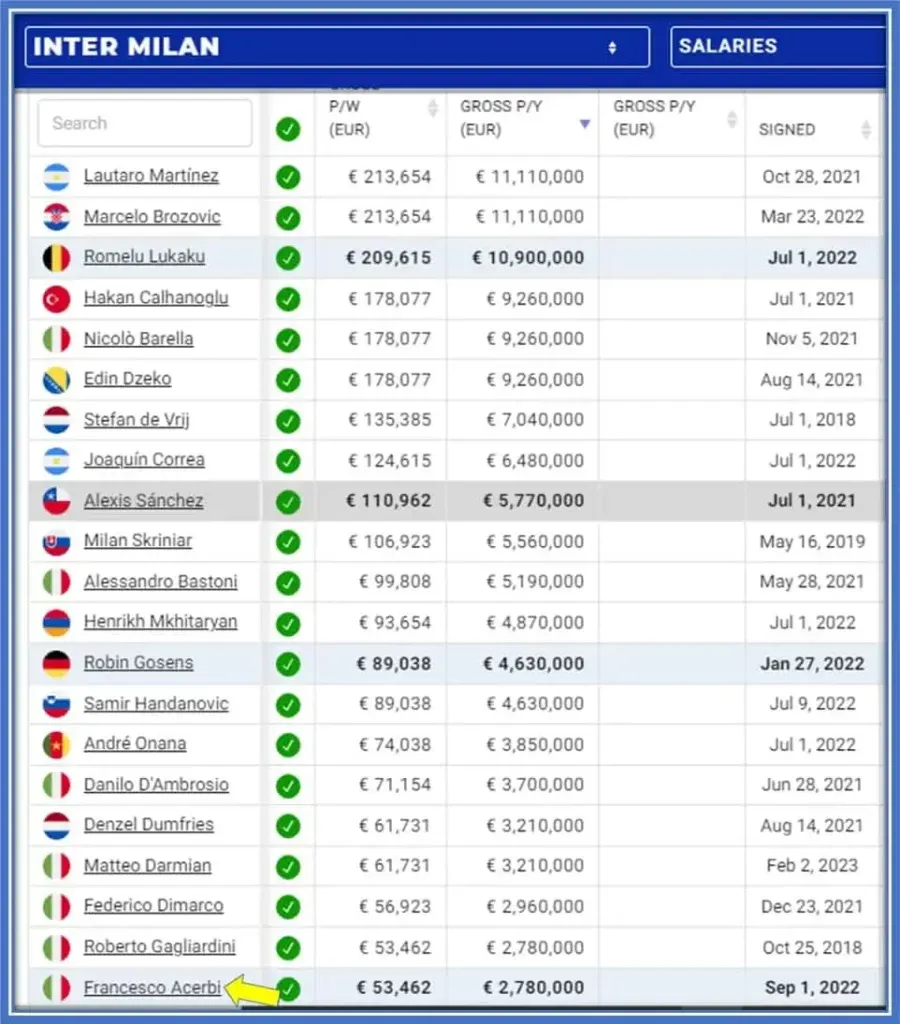Click green check icon in Lautaro Martínez row

click(288, 177)
